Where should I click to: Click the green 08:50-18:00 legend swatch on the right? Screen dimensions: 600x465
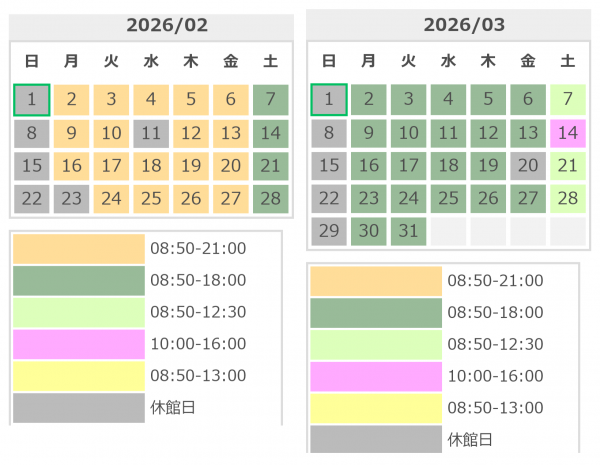pos(375,313)
